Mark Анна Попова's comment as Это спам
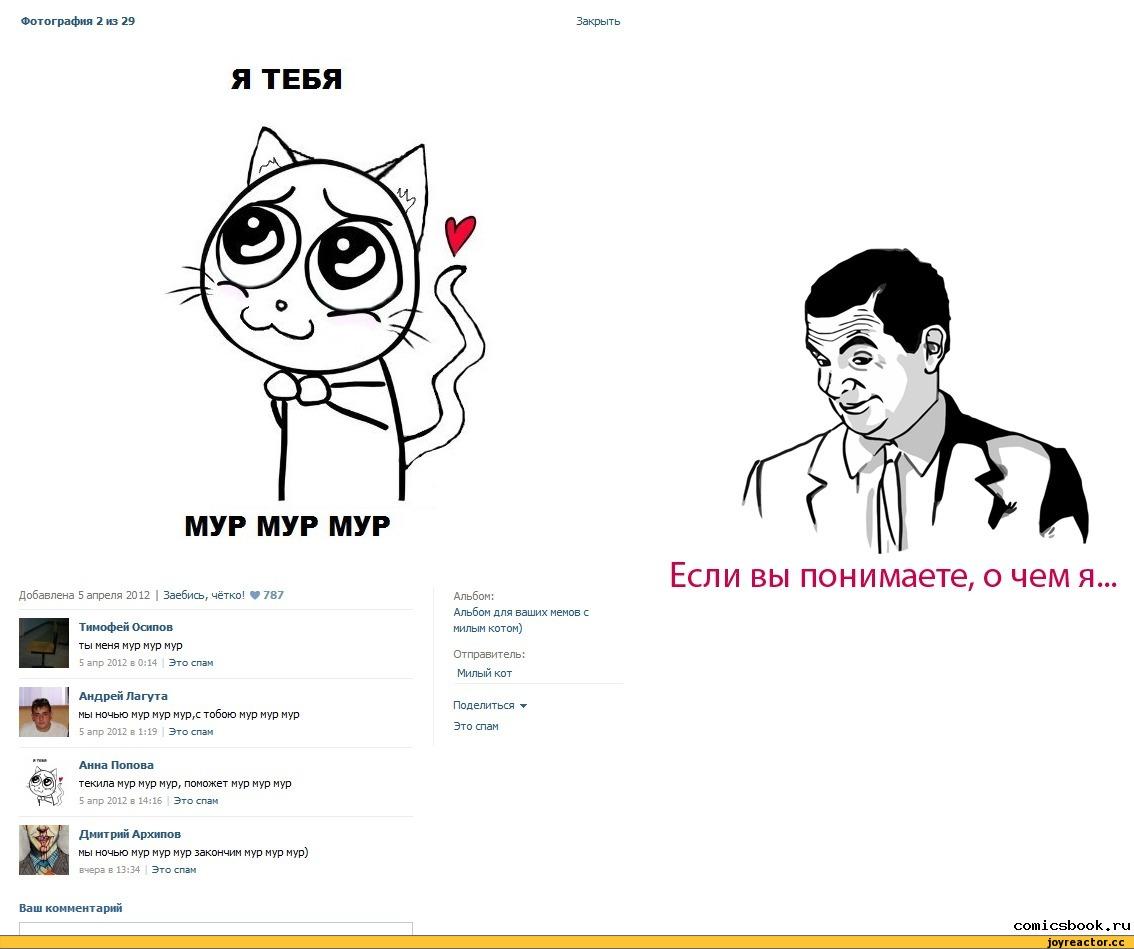The height and width of the screenshot is (949, 1134). point(196,801)
